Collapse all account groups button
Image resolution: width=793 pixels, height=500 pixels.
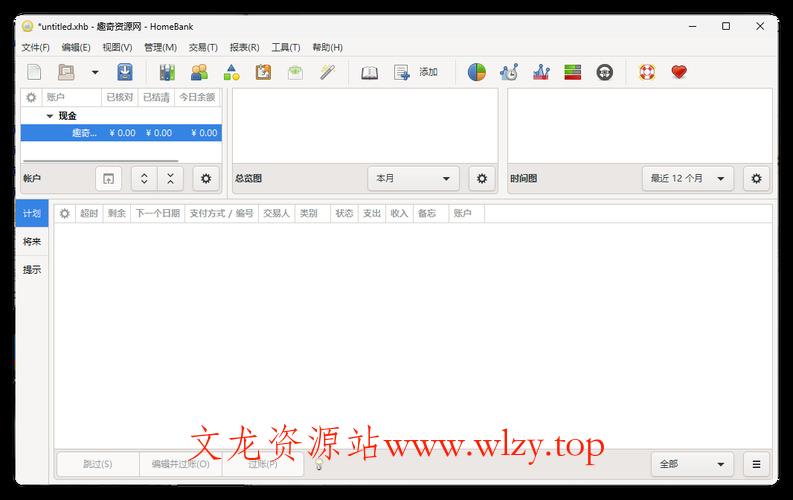(x=170, y=178)
